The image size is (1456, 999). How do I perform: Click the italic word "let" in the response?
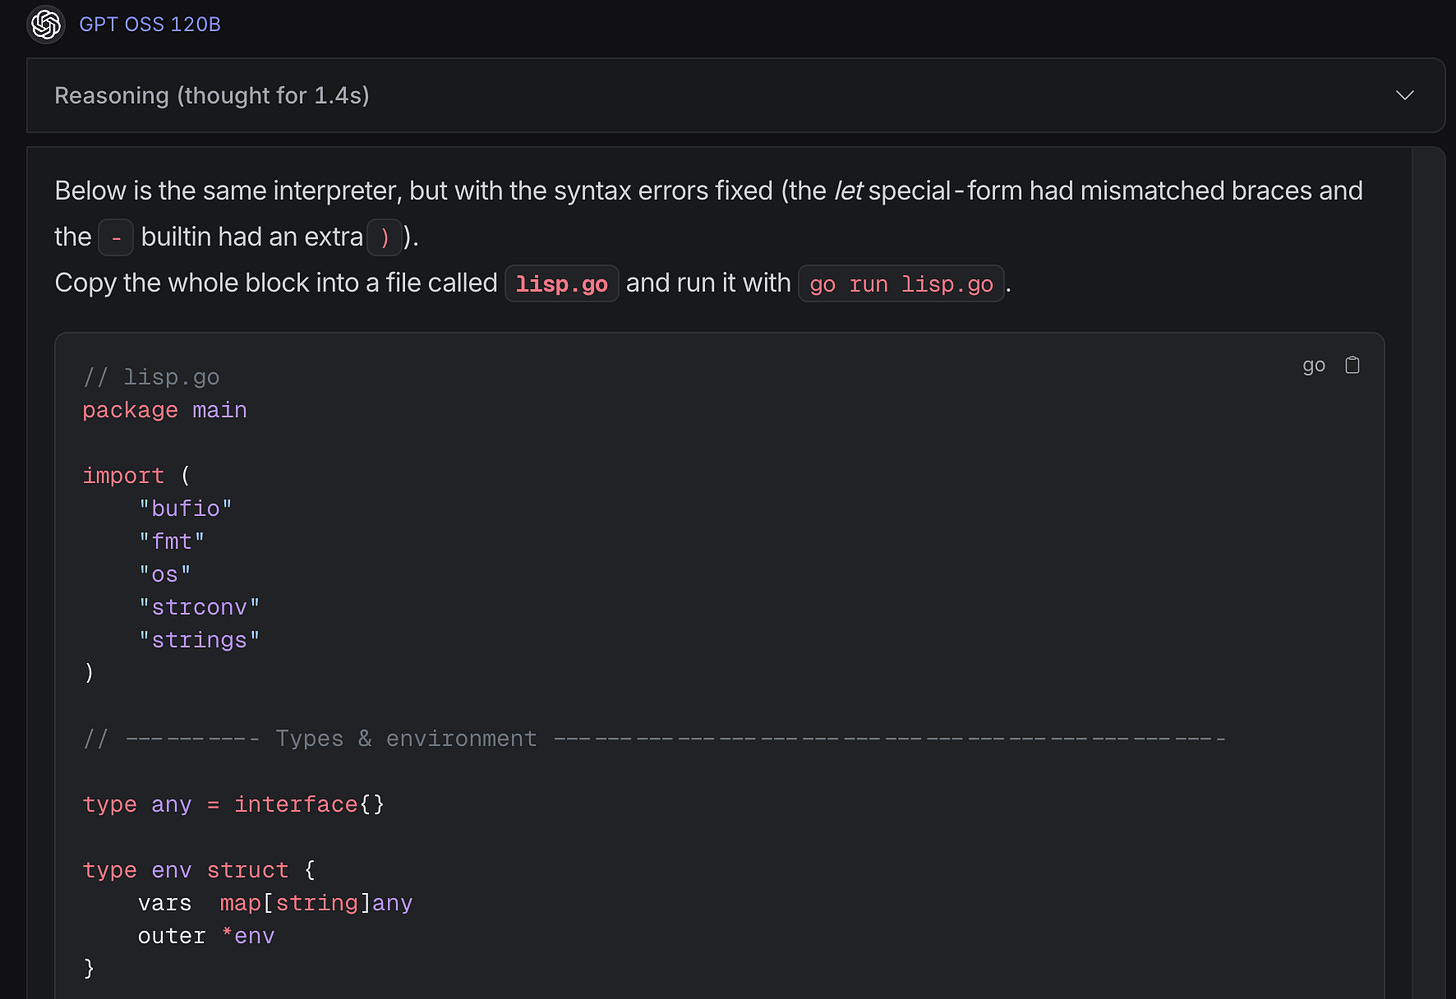(x=848, y=191)
